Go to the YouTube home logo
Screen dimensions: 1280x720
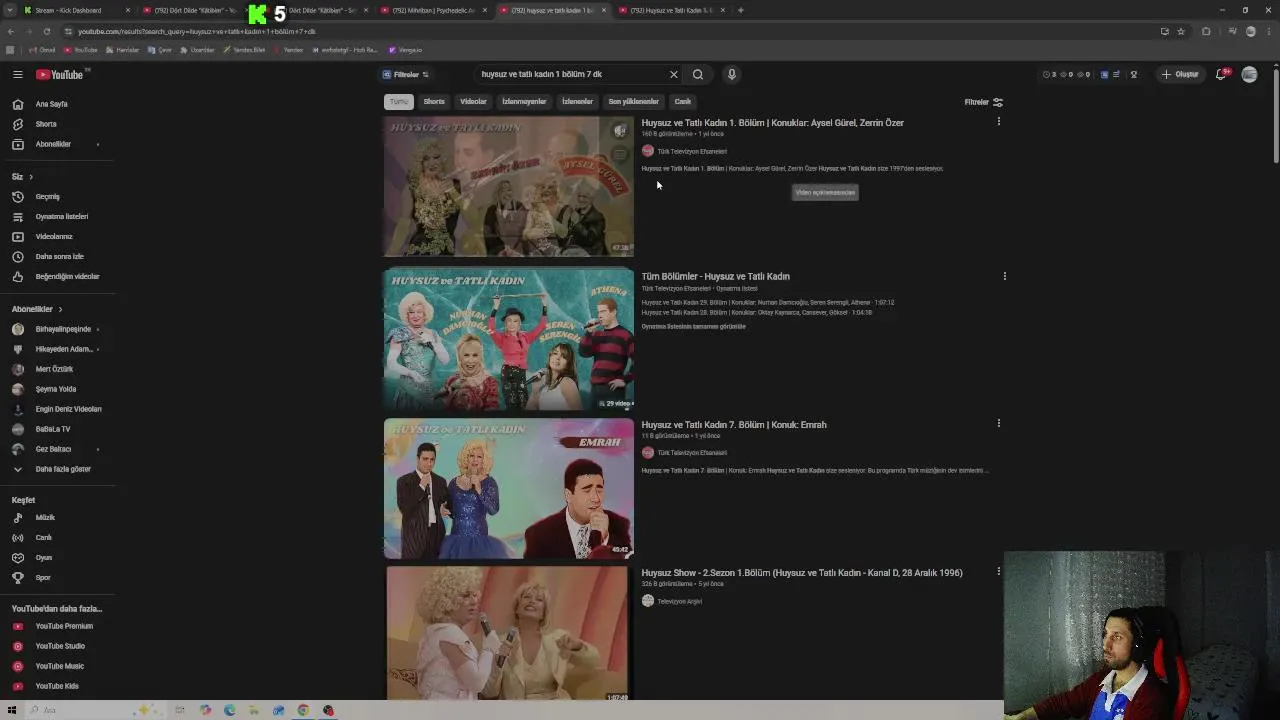pos(60,74)
